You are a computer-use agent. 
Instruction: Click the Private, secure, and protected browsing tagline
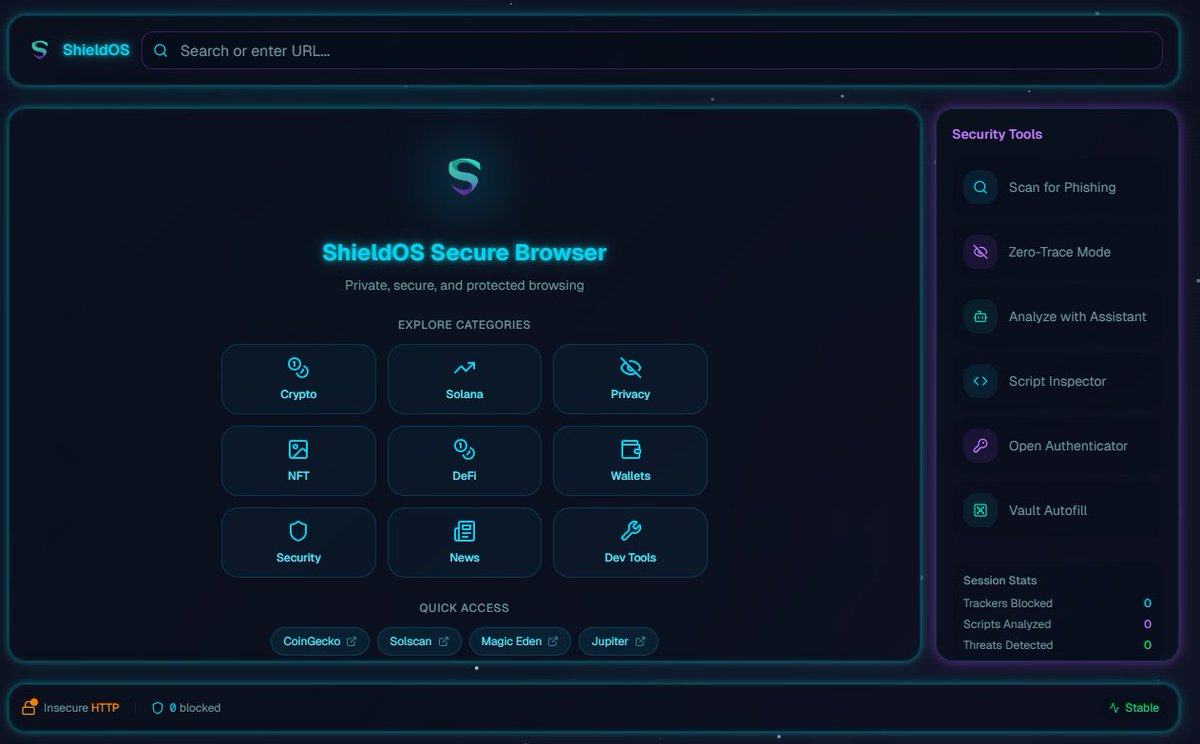click(x=464, y=285)
